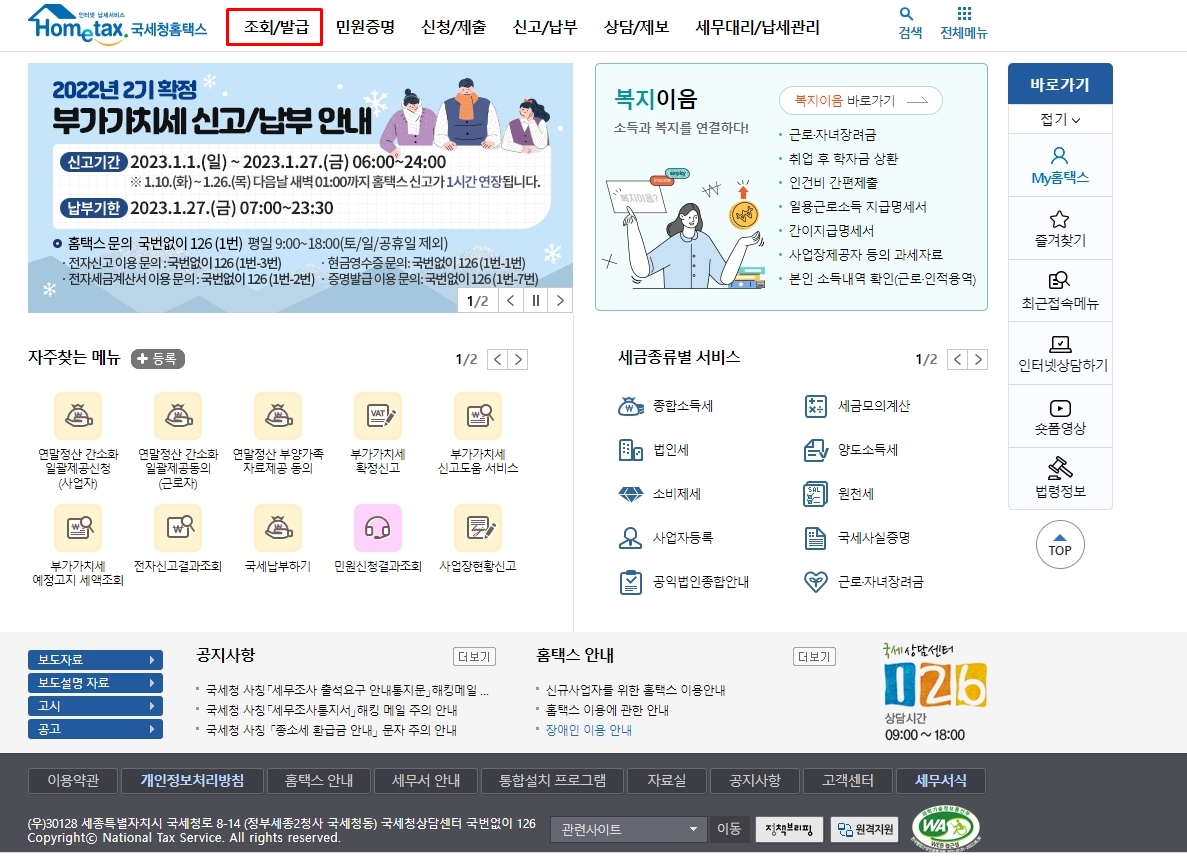
Task: Expand 보도설명 자료 button
Action: click(95, 683)
